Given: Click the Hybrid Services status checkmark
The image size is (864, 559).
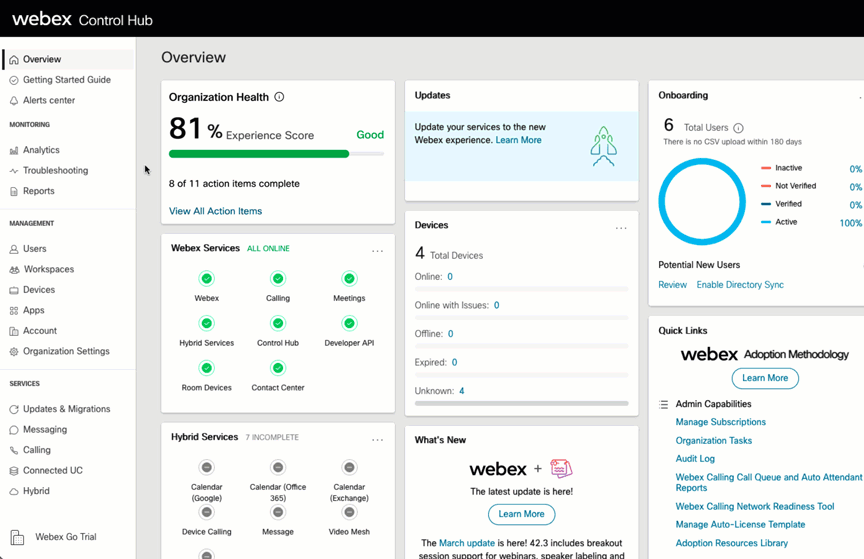Looking at the screenshot, I should click(x=207, y=323).
